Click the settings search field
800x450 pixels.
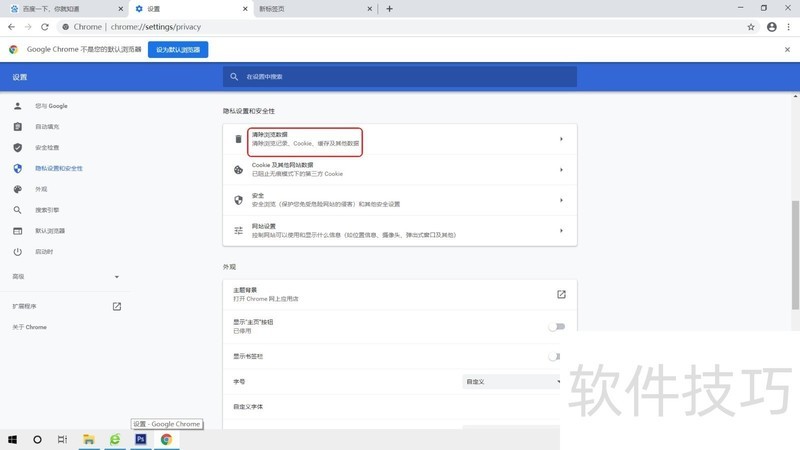click(399, 77)
